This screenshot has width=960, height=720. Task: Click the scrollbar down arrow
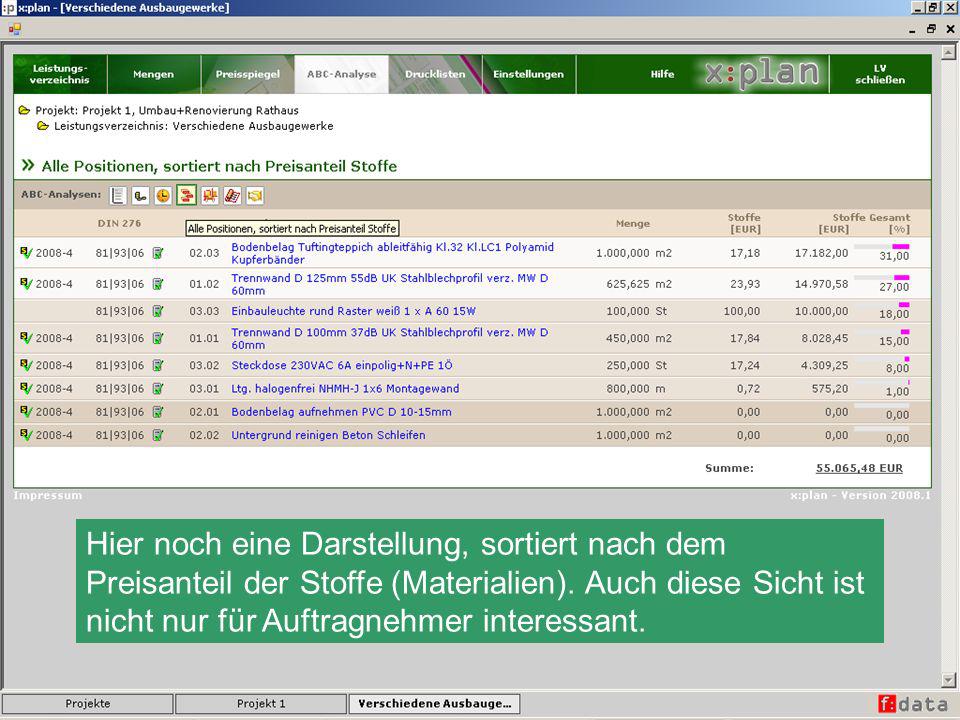[948, 680]
